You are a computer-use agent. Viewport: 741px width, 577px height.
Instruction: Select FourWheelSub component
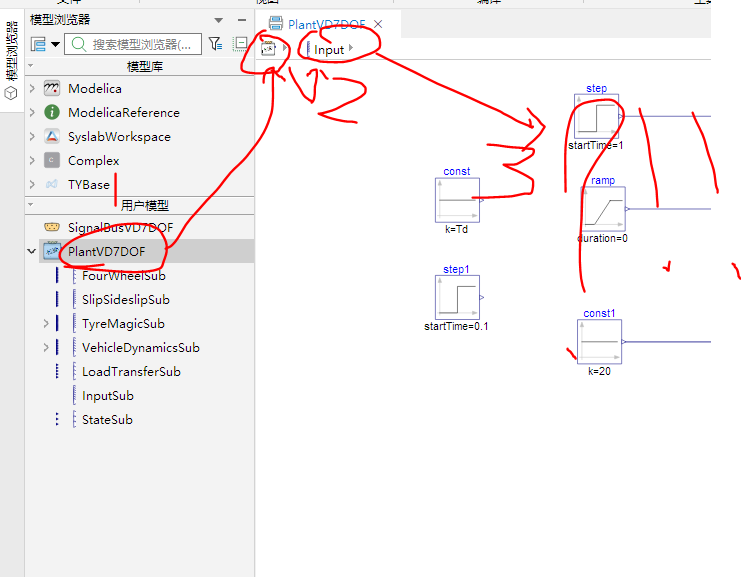click(124, 276)
